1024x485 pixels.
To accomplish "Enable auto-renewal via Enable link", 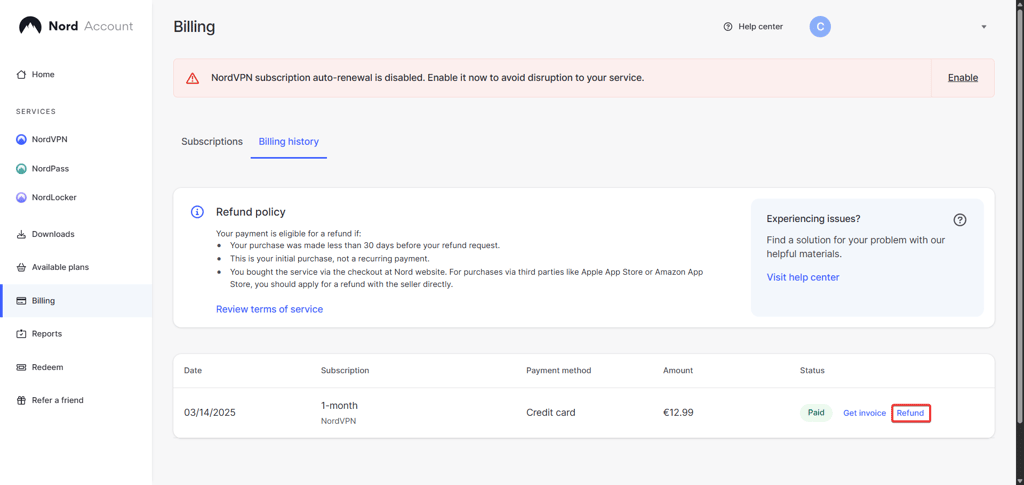I will pyautogui.click(x=963, y=78).
